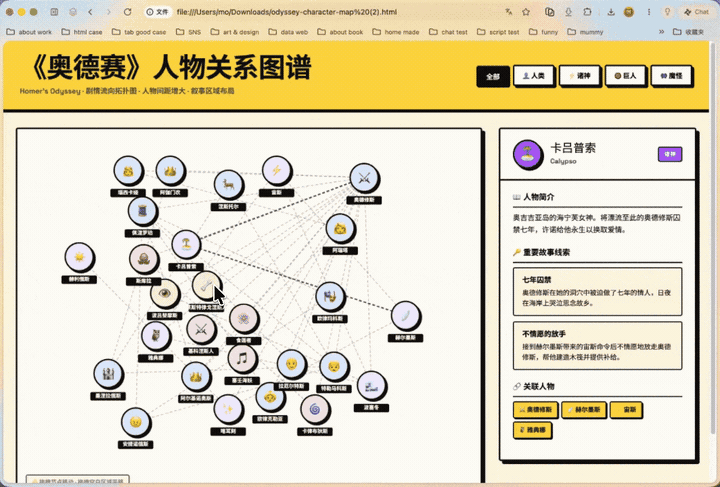The width and height of the screenshot is (720, 487).
Task: Click the translate page icon
Action: pyautogui.click(x=508, y=12)
